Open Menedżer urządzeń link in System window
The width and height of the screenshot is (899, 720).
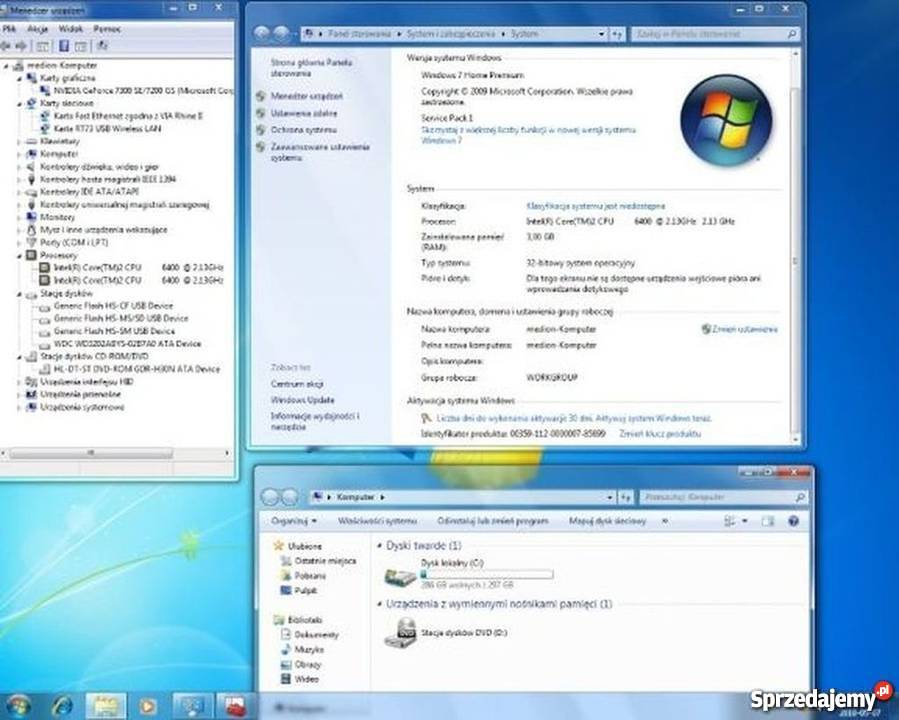[306, 96]
